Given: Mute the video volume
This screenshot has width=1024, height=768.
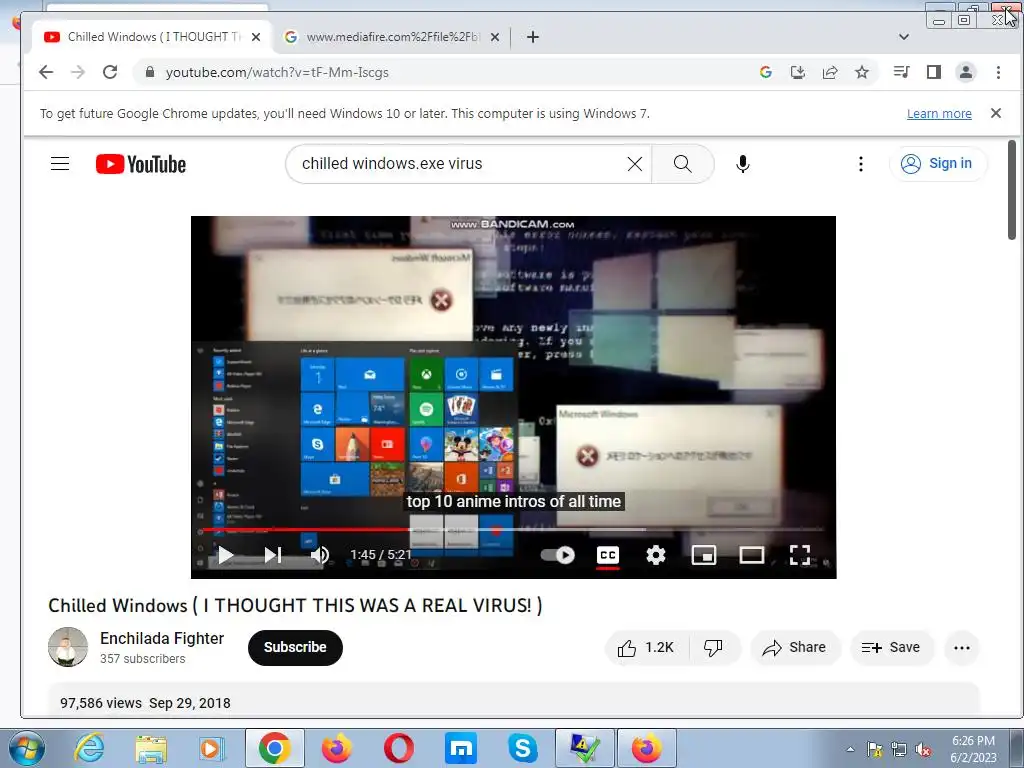Looking at the screenshot, I should point(319,555).
